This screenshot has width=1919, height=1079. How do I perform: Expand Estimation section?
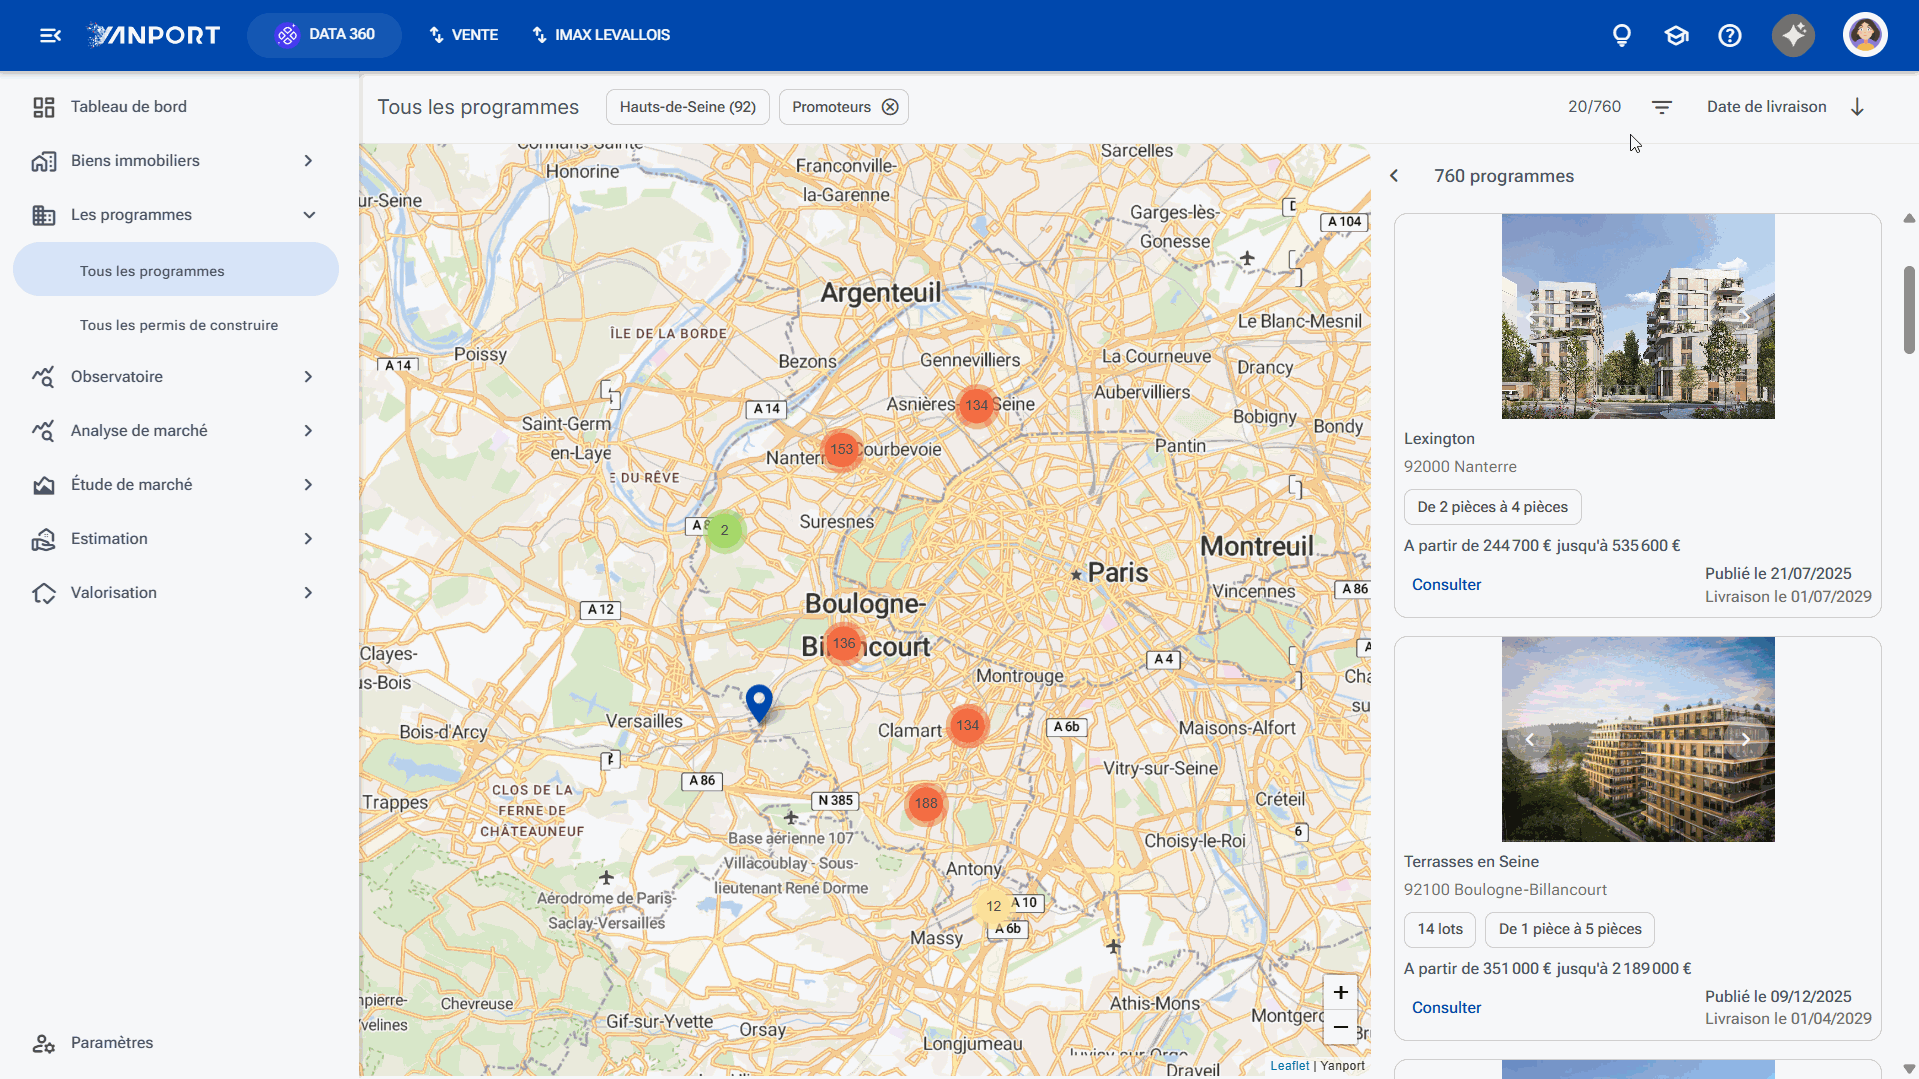[176, 539]
